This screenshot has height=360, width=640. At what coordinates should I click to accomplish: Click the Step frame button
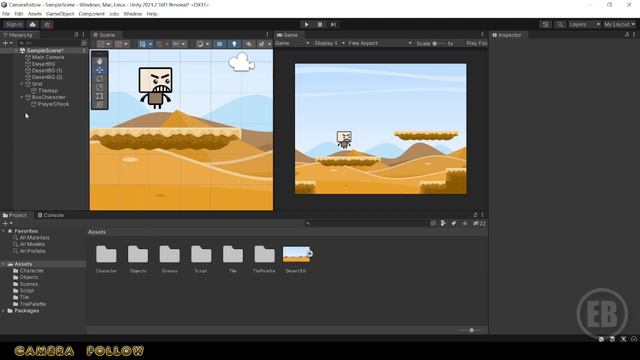[x=333, y=24]
